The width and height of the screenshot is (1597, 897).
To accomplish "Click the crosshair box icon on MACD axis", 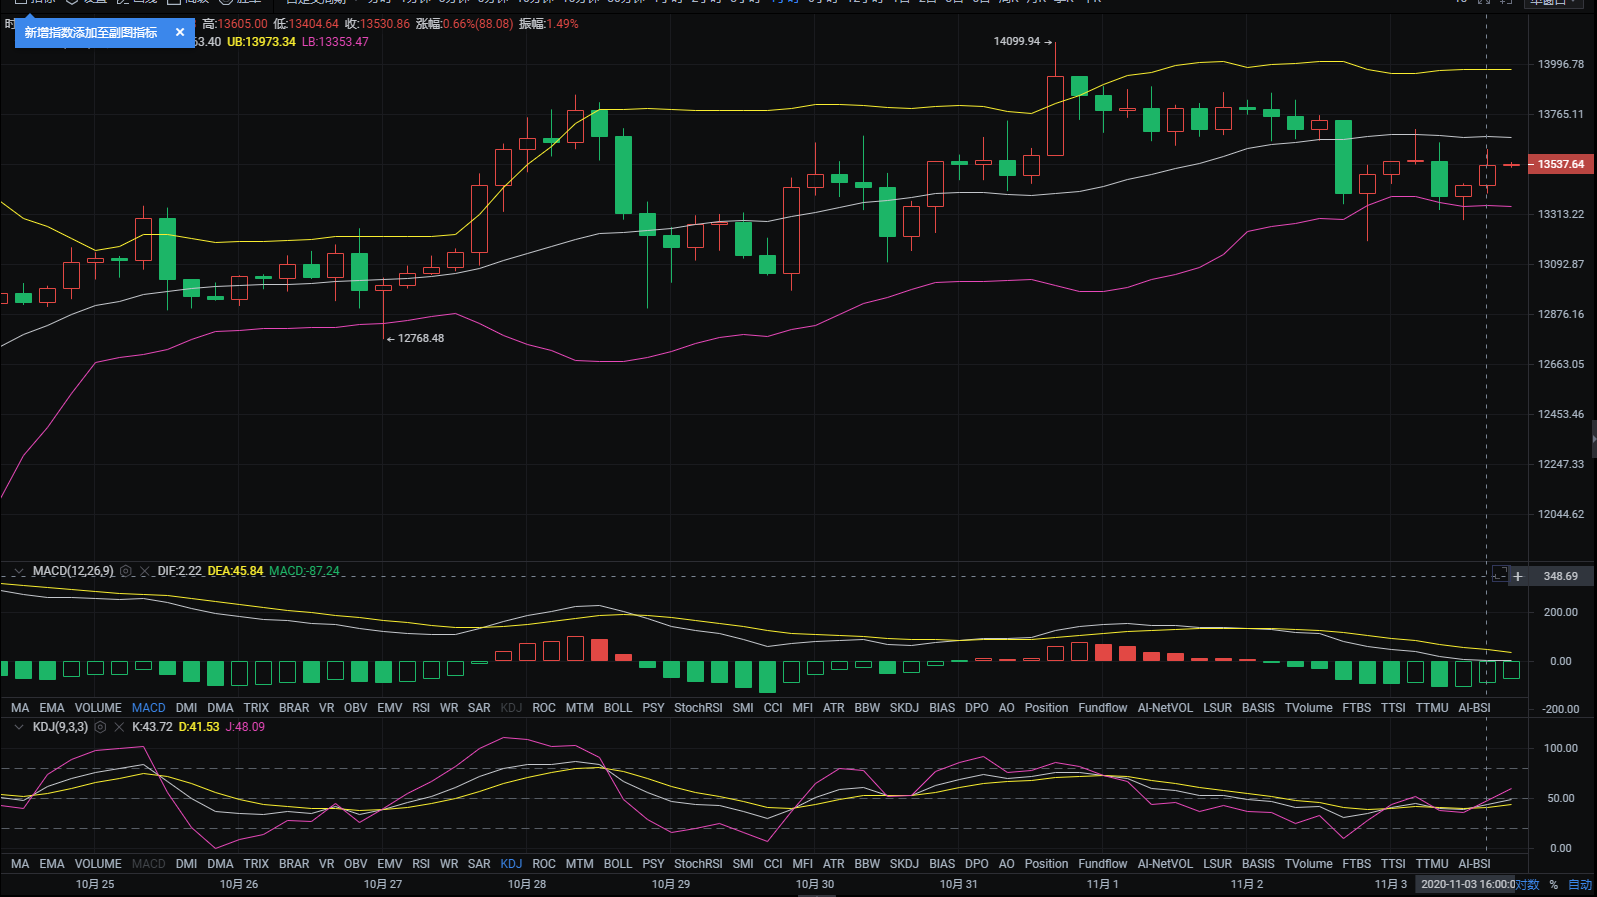I will [1500, 574].
